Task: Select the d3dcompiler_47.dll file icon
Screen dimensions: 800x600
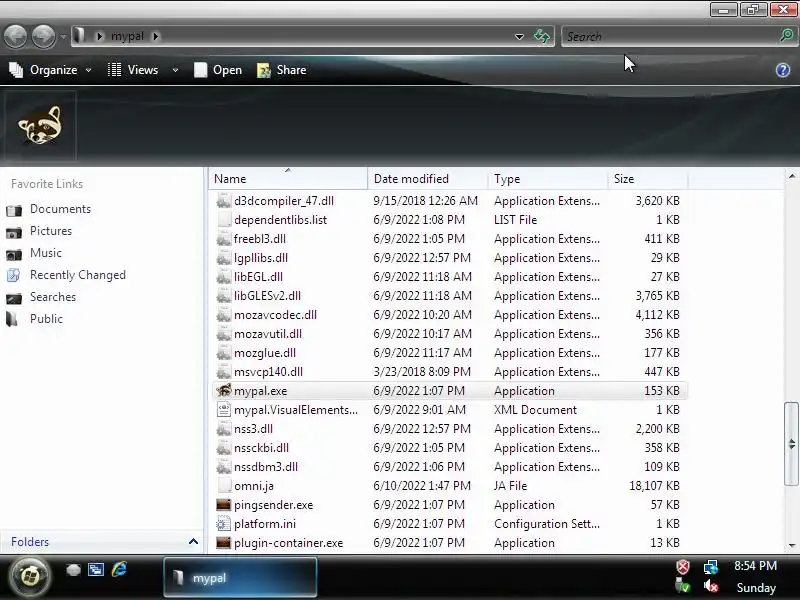Action: pos(223,201)
